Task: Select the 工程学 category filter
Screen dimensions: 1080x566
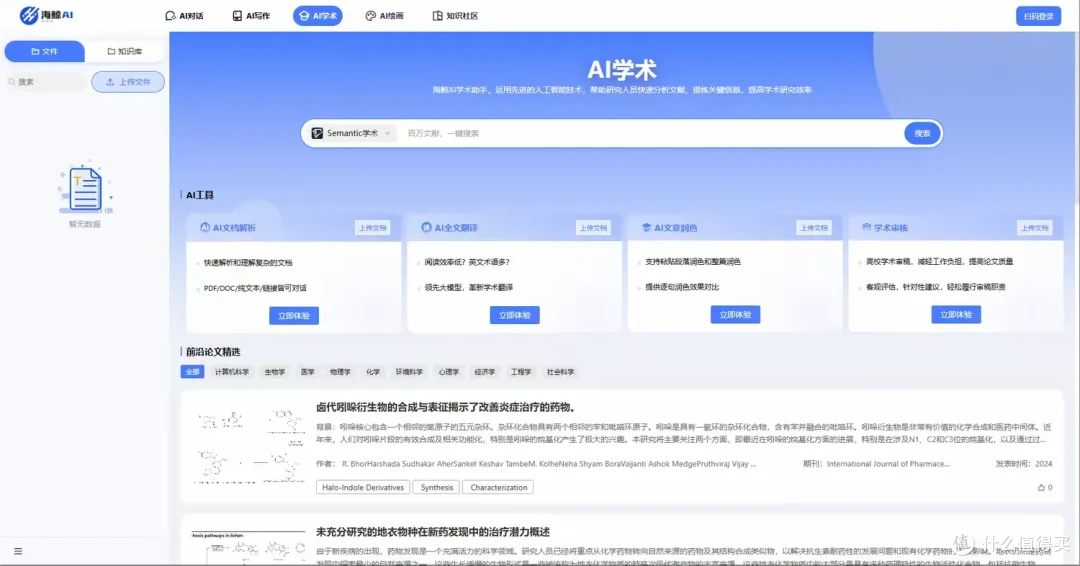Action: click(x=521, y=372)
